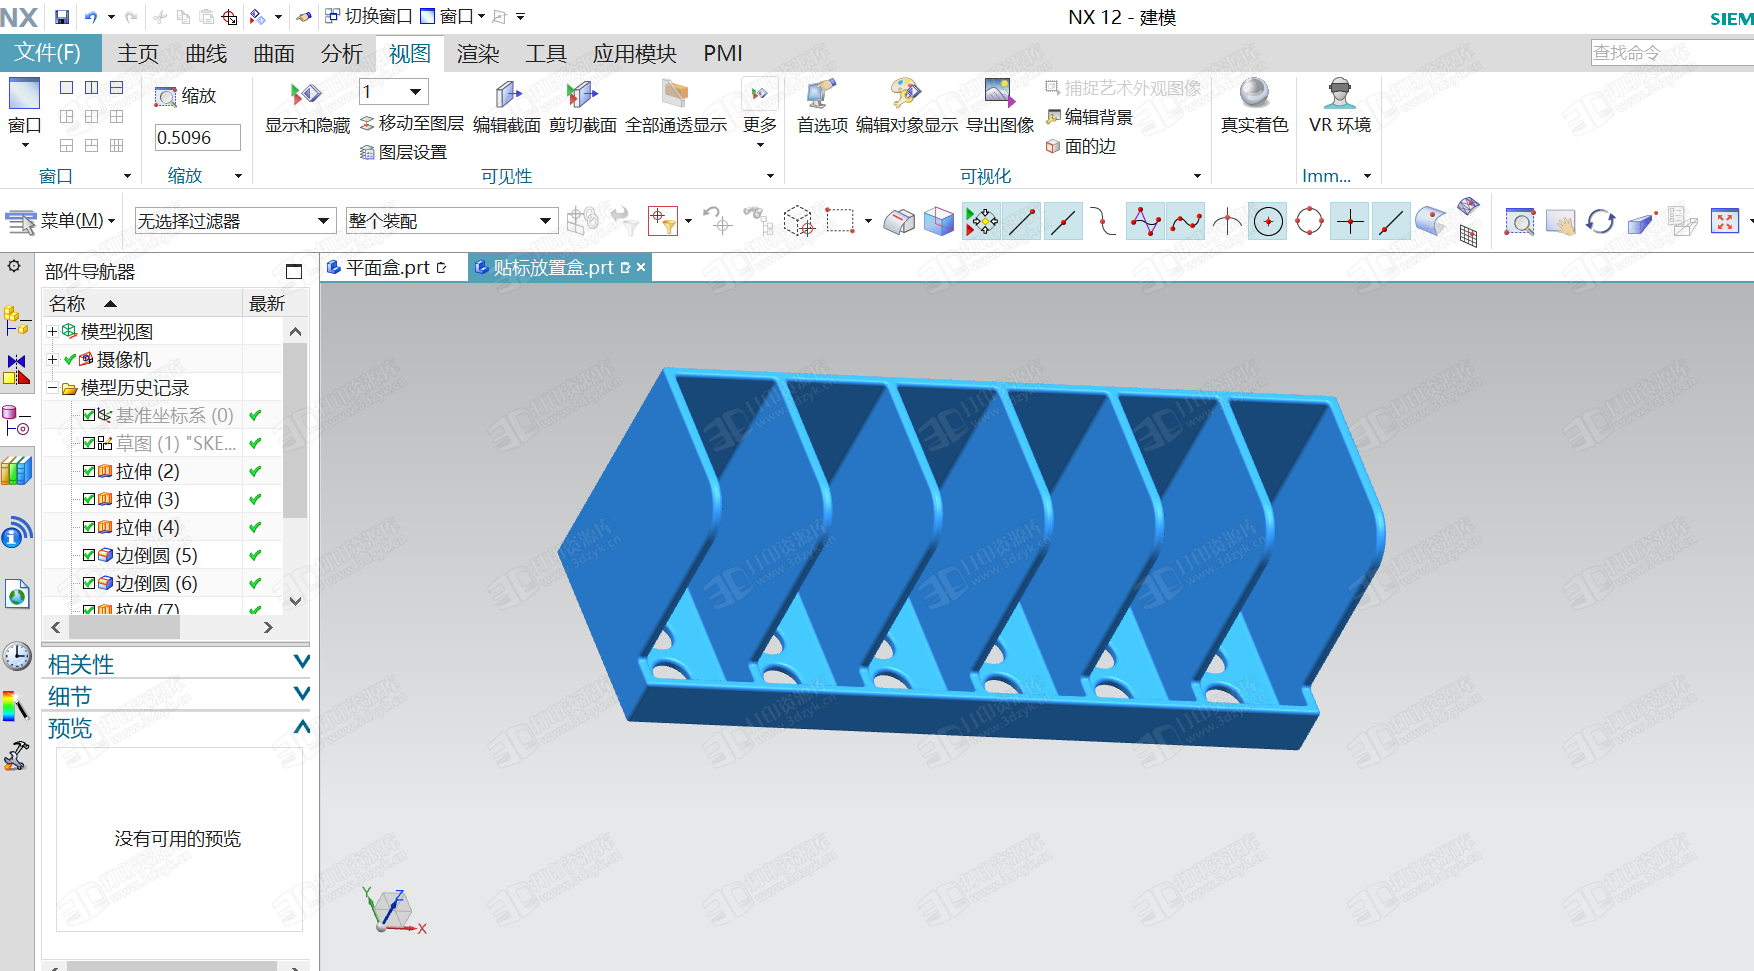Click the shaded-with-edges cube icon
The height and width of the screenshot is (971, 1754).
coord(938,221)
